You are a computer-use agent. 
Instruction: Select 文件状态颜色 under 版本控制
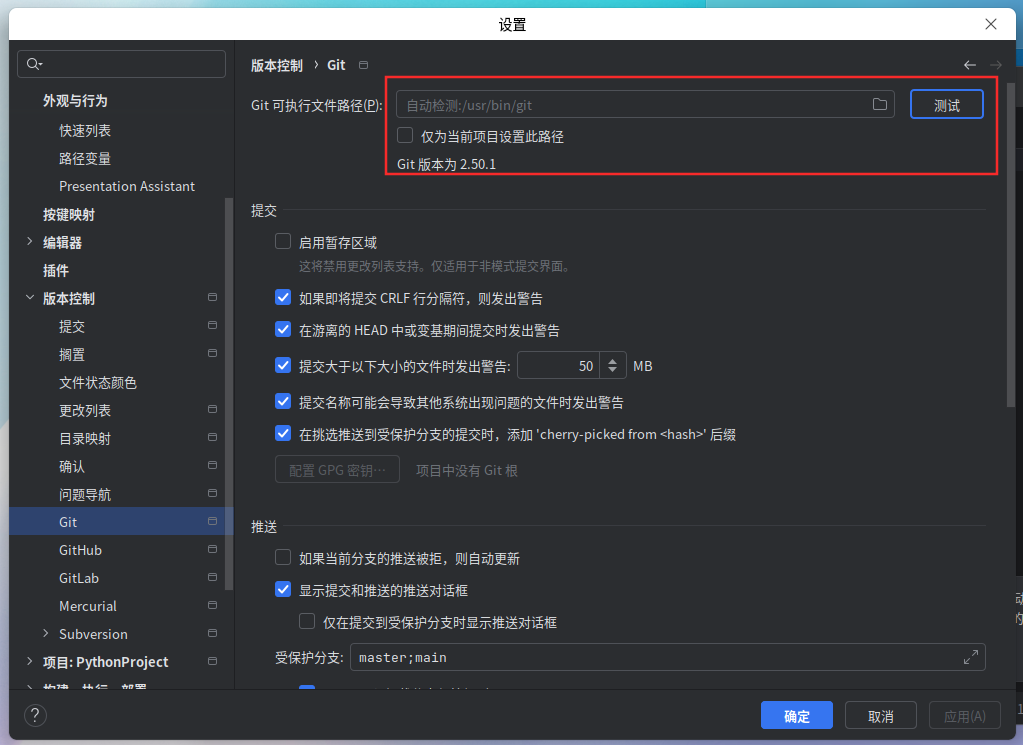point(98,382)
